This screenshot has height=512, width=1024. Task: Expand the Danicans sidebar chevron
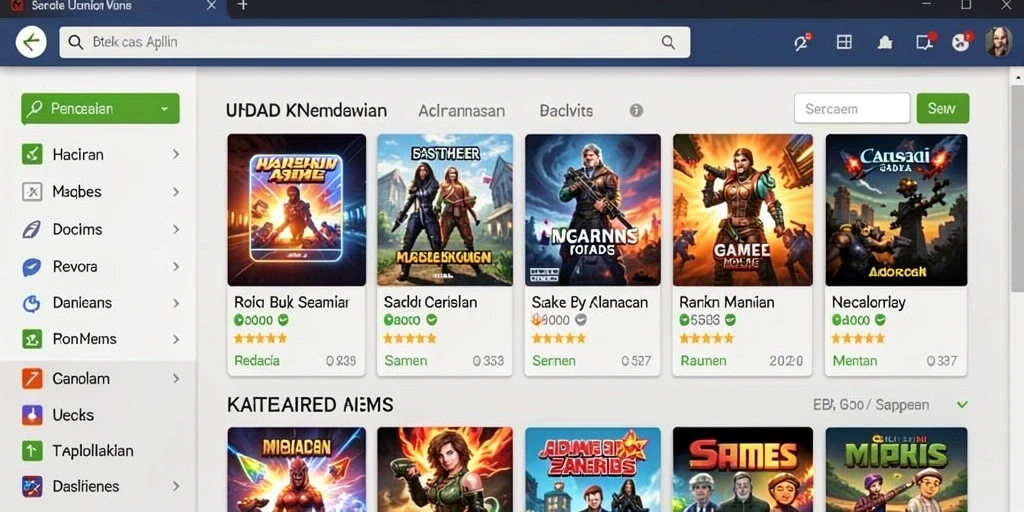[176, 303]
